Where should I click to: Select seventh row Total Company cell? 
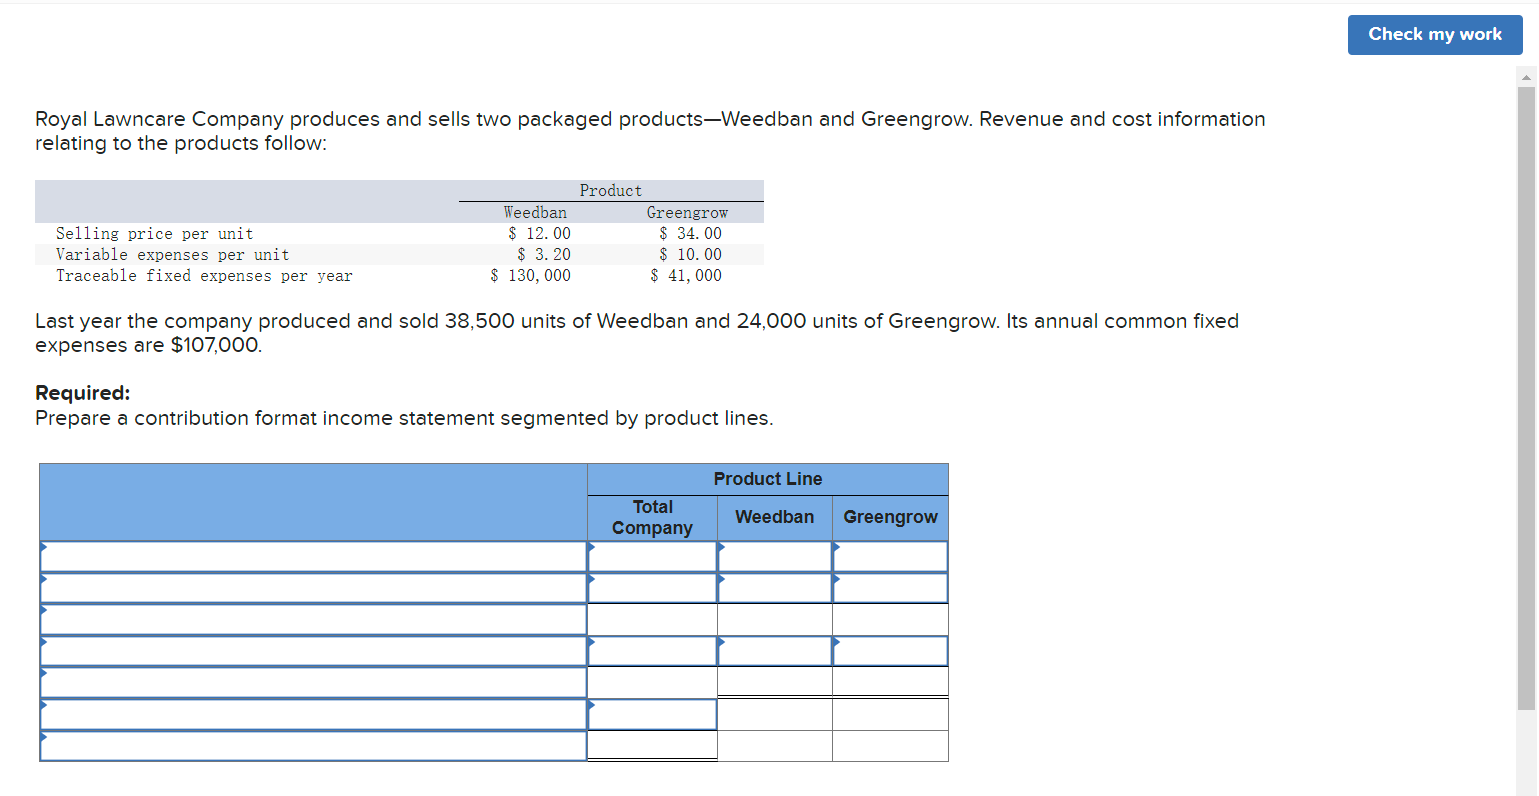coord(652,746)
